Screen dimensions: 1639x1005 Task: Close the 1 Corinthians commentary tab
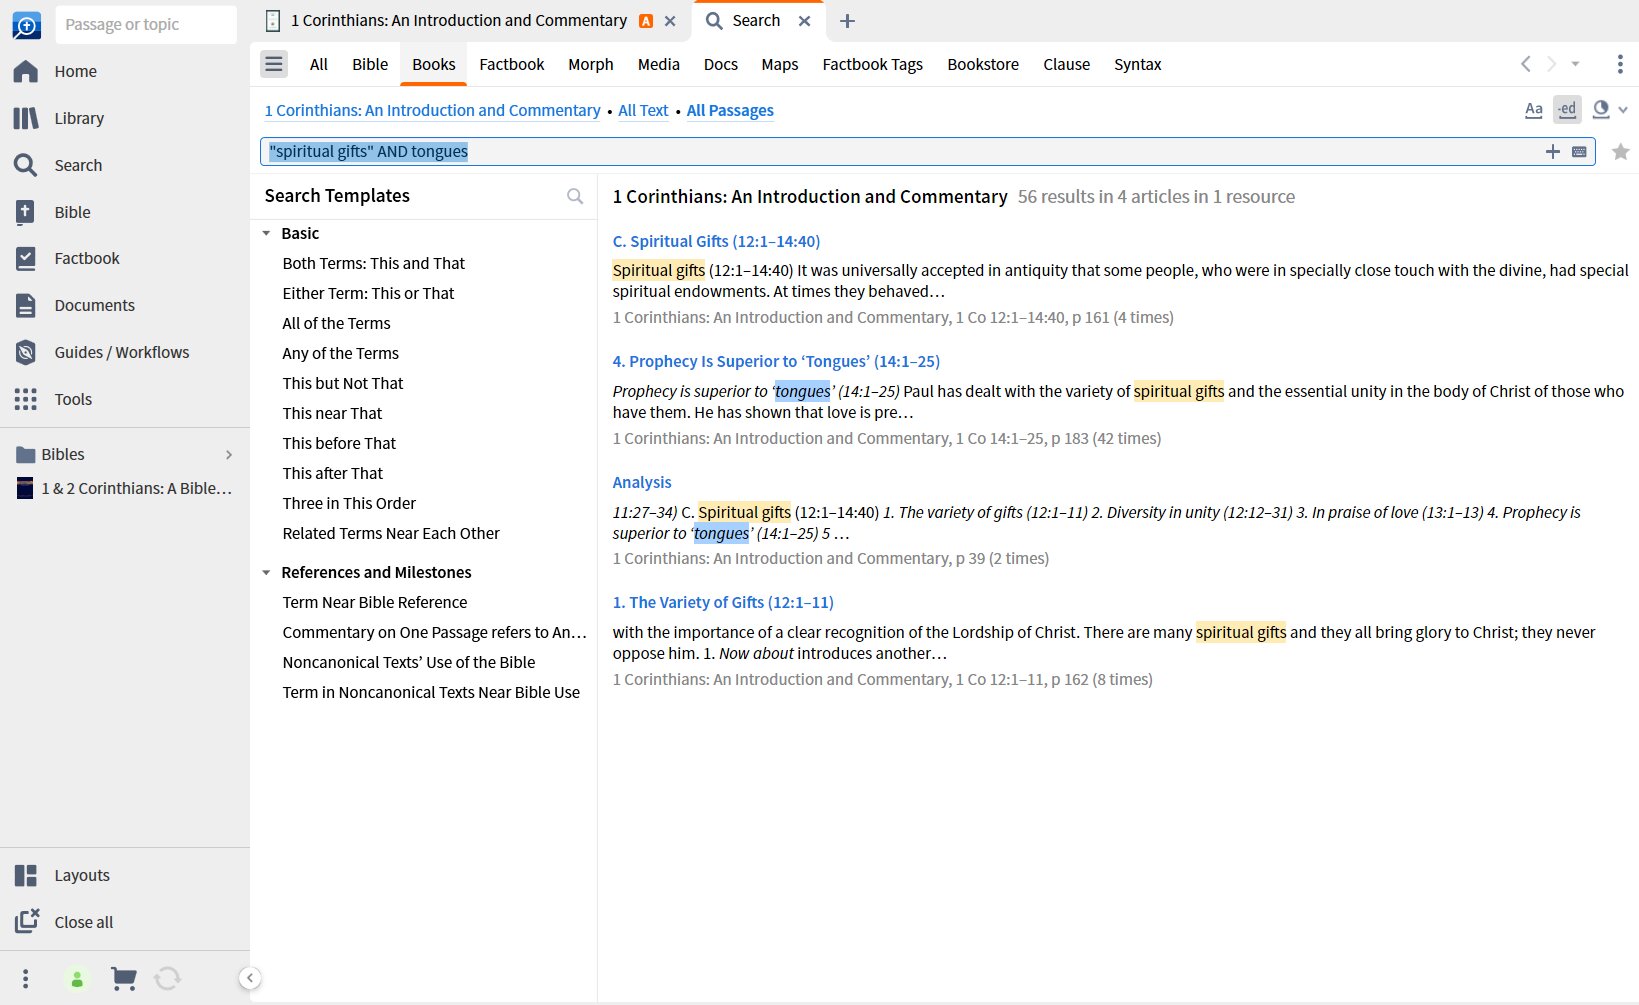(x=670, y=21)
